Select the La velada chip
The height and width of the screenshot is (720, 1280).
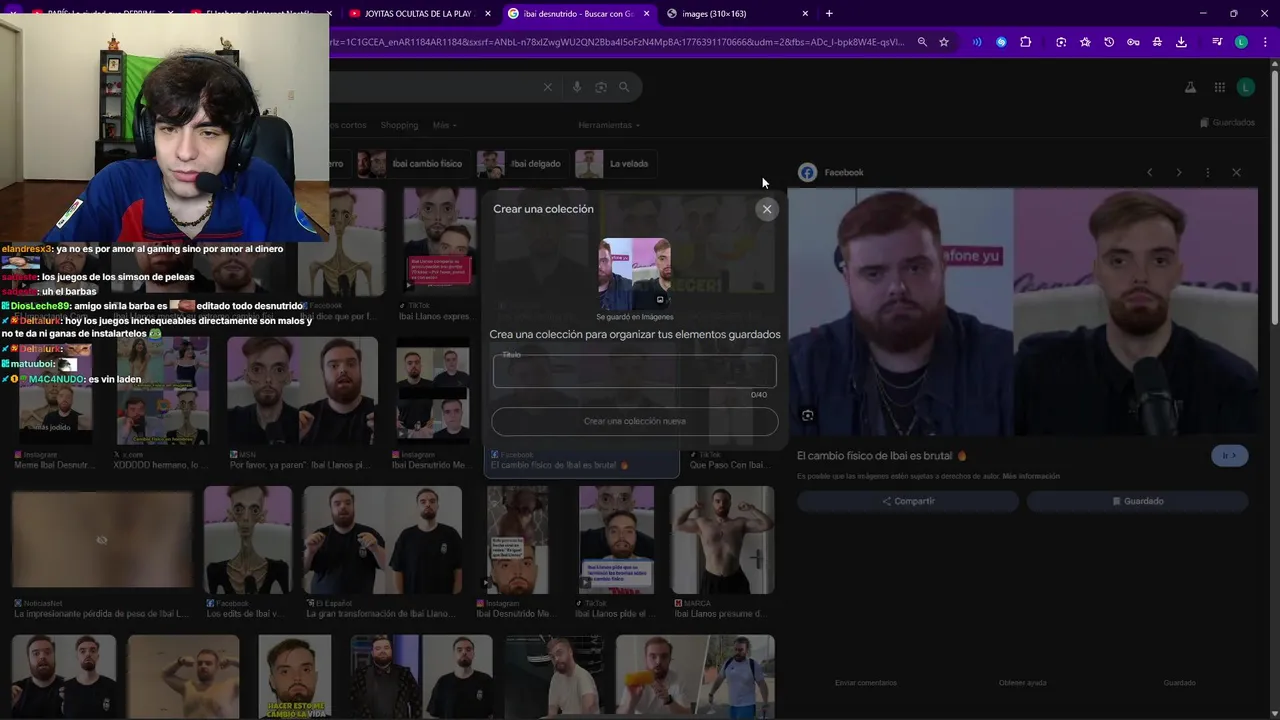(x=614, y=163)
